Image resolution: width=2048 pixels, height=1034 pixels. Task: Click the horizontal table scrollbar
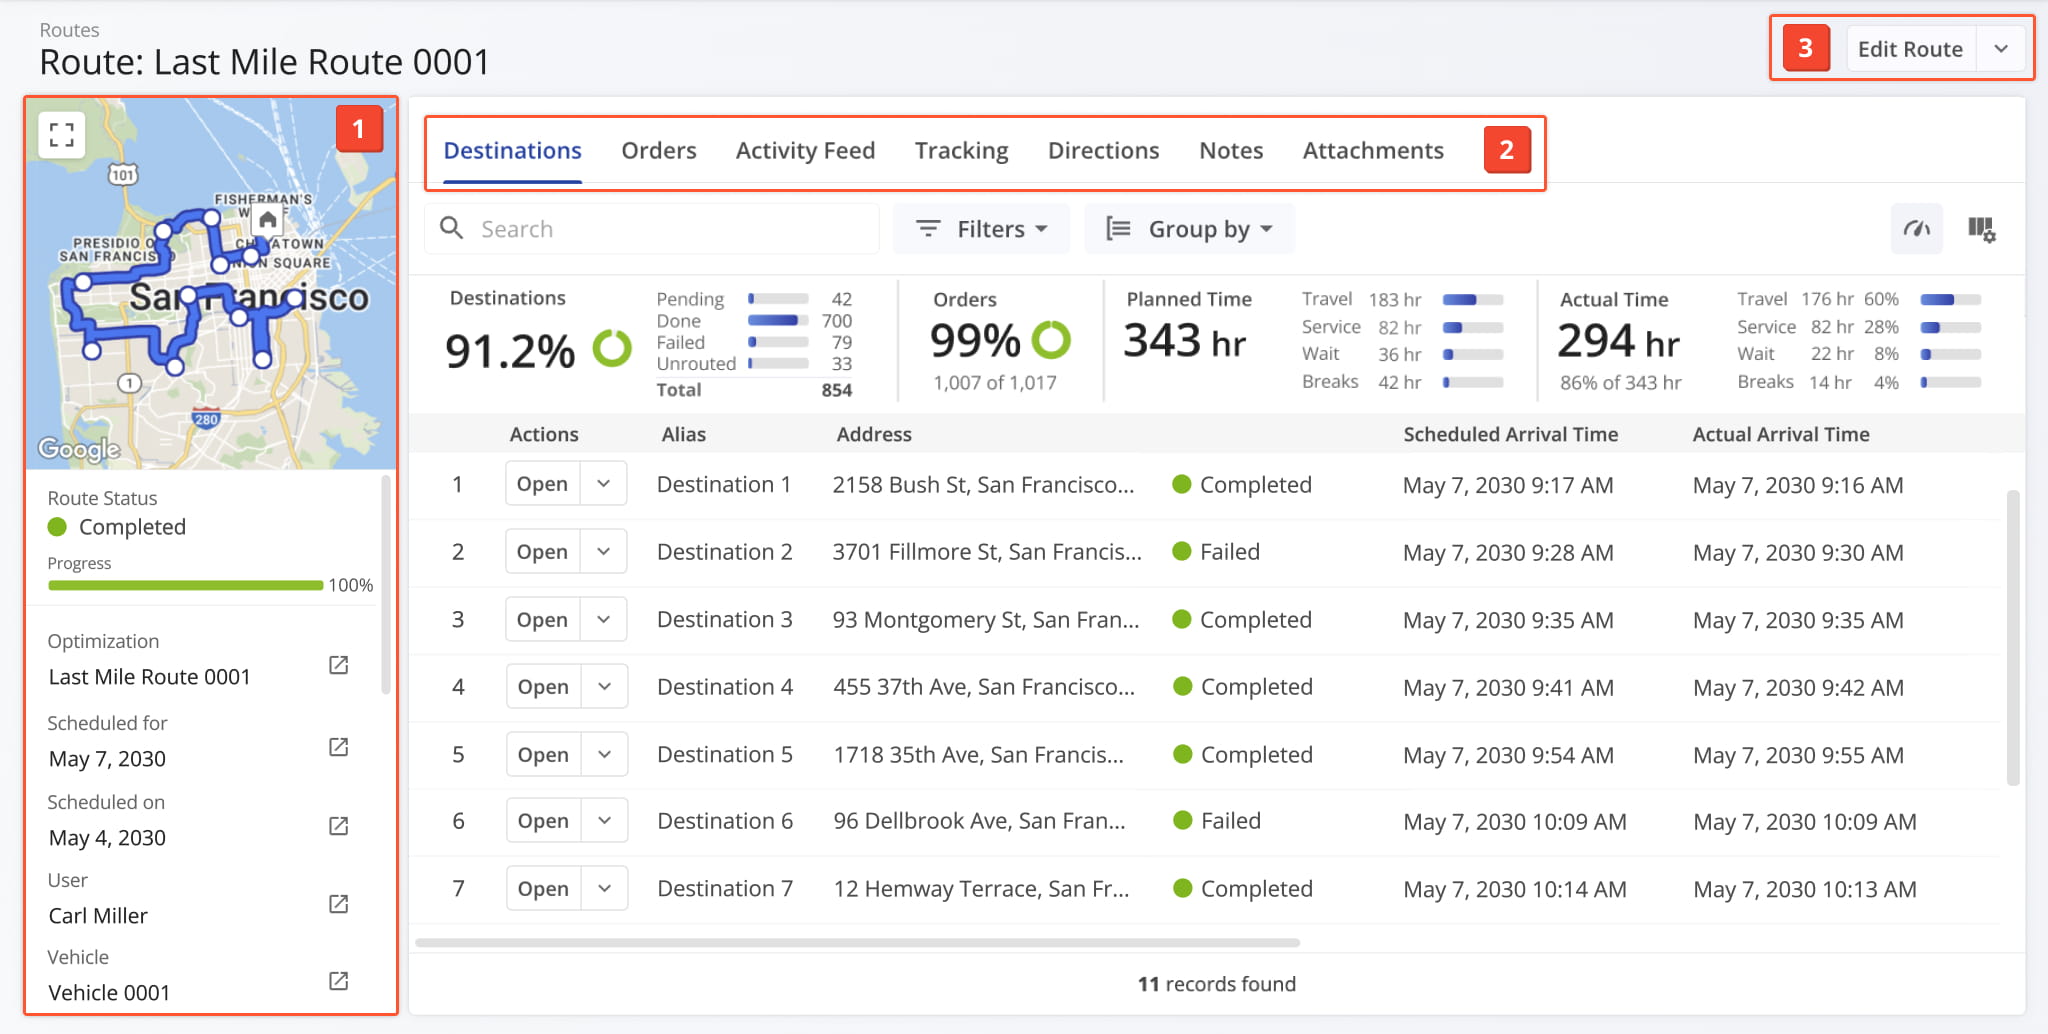pyautogui.click(x=857, y=943)
